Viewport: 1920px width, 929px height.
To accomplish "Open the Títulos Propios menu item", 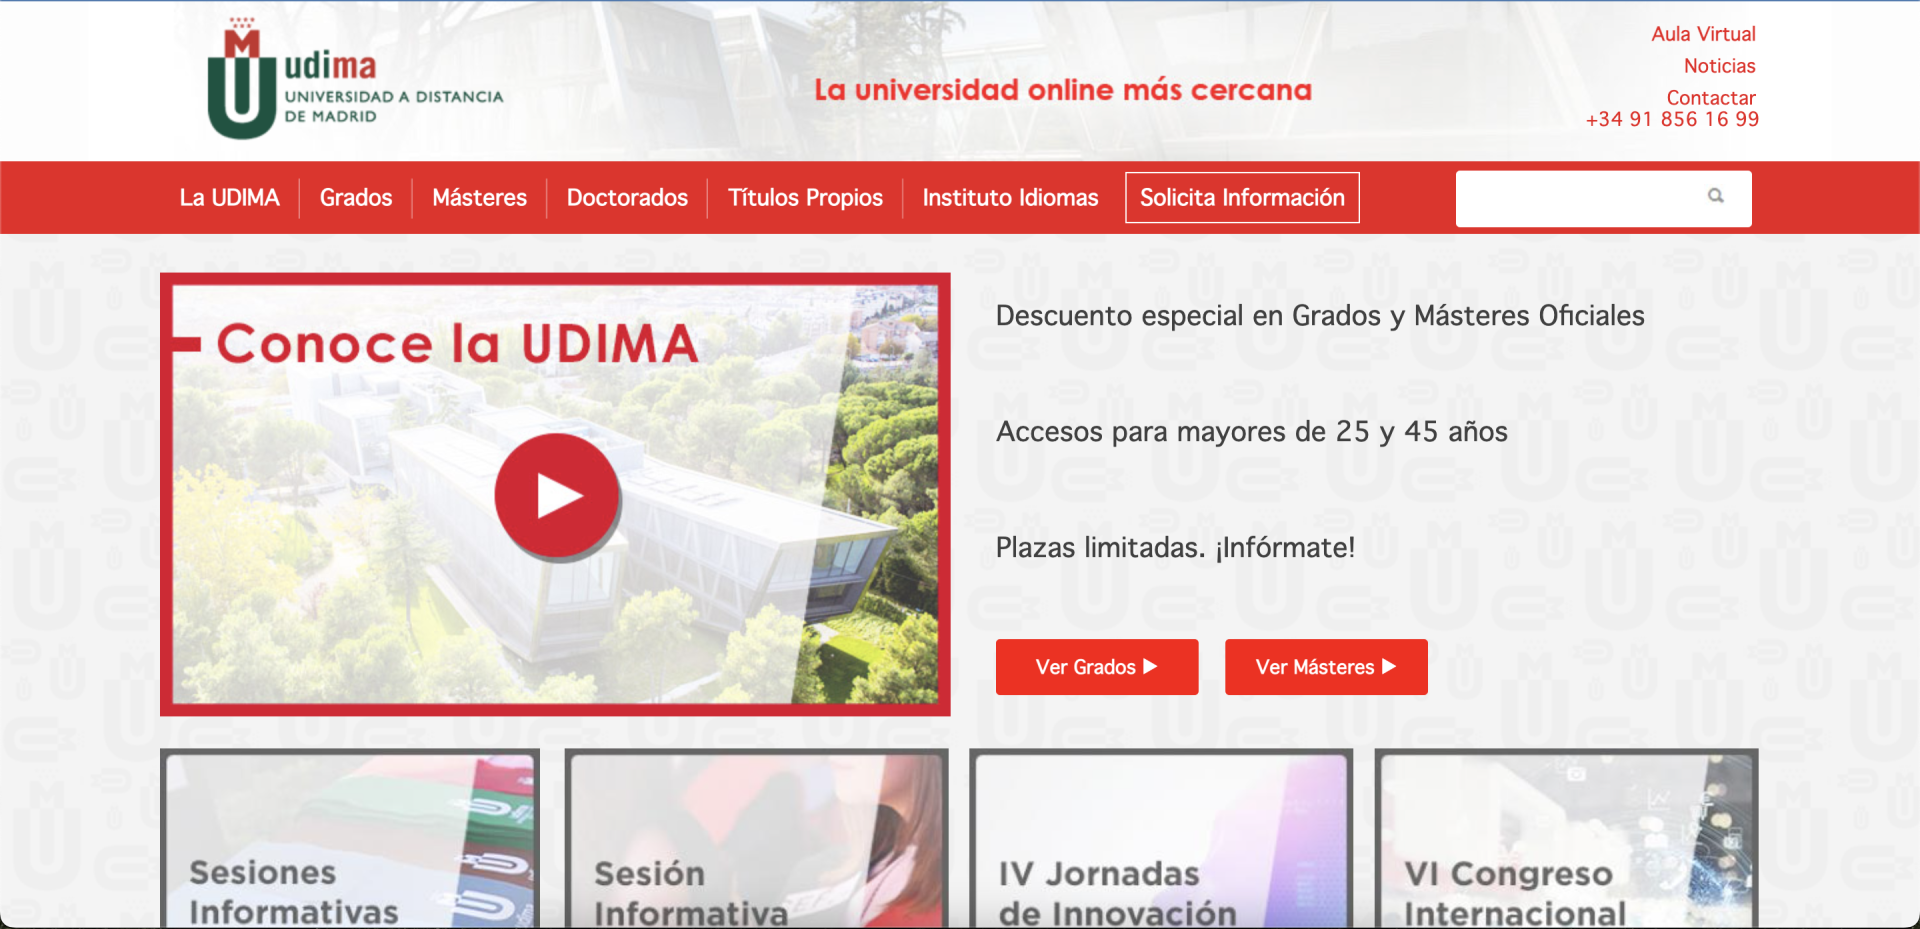I will (805, 197).
